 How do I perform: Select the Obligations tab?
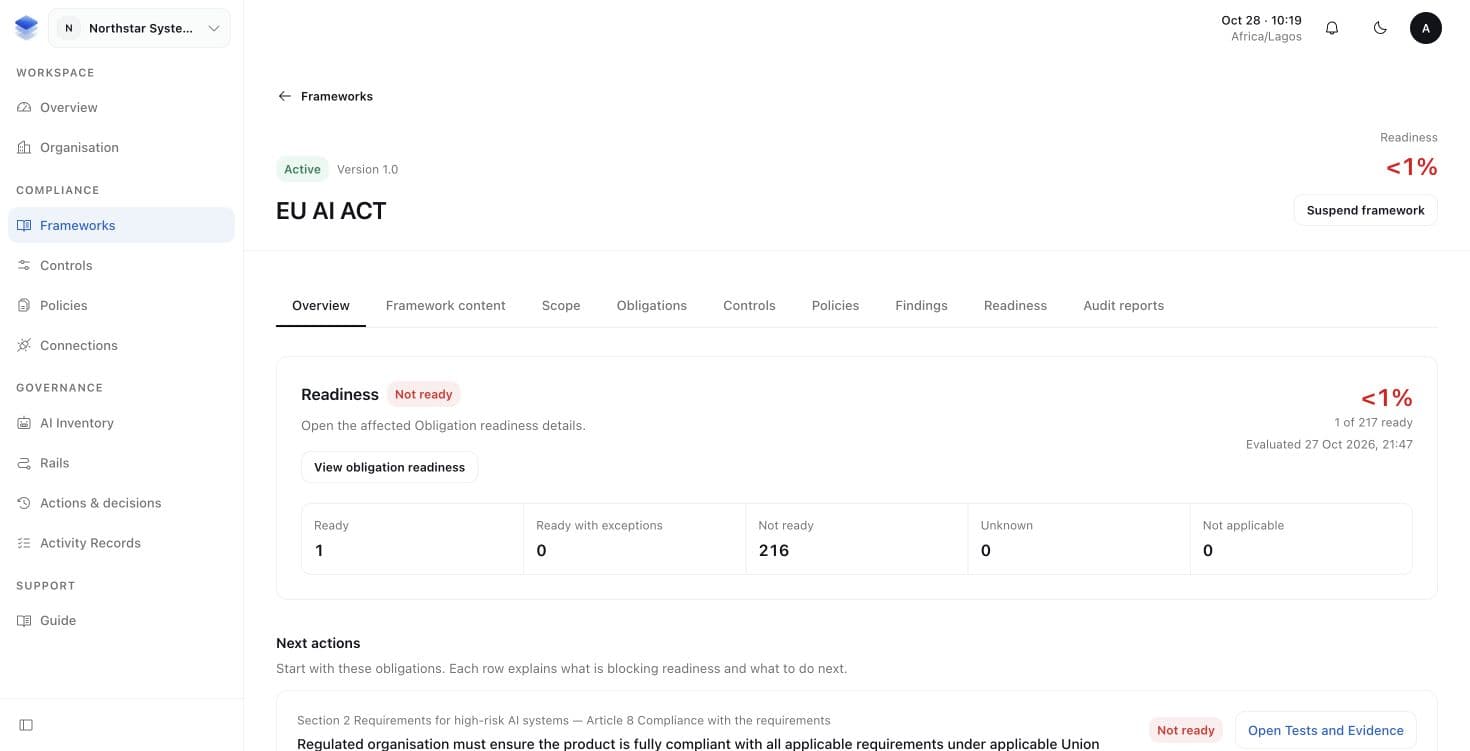[x=652, y=305]
